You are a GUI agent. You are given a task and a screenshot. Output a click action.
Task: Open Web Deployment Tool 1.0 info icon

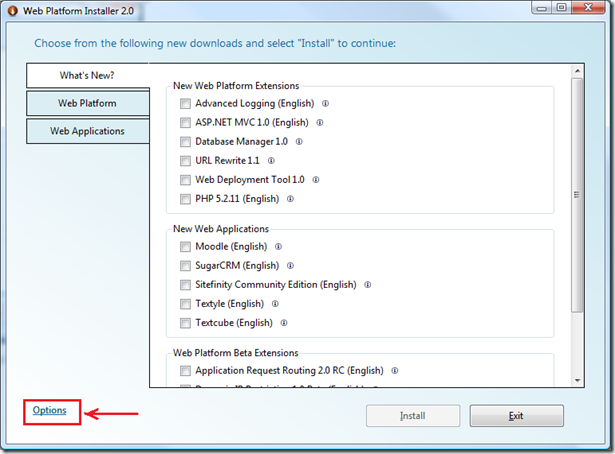(316, 180)
